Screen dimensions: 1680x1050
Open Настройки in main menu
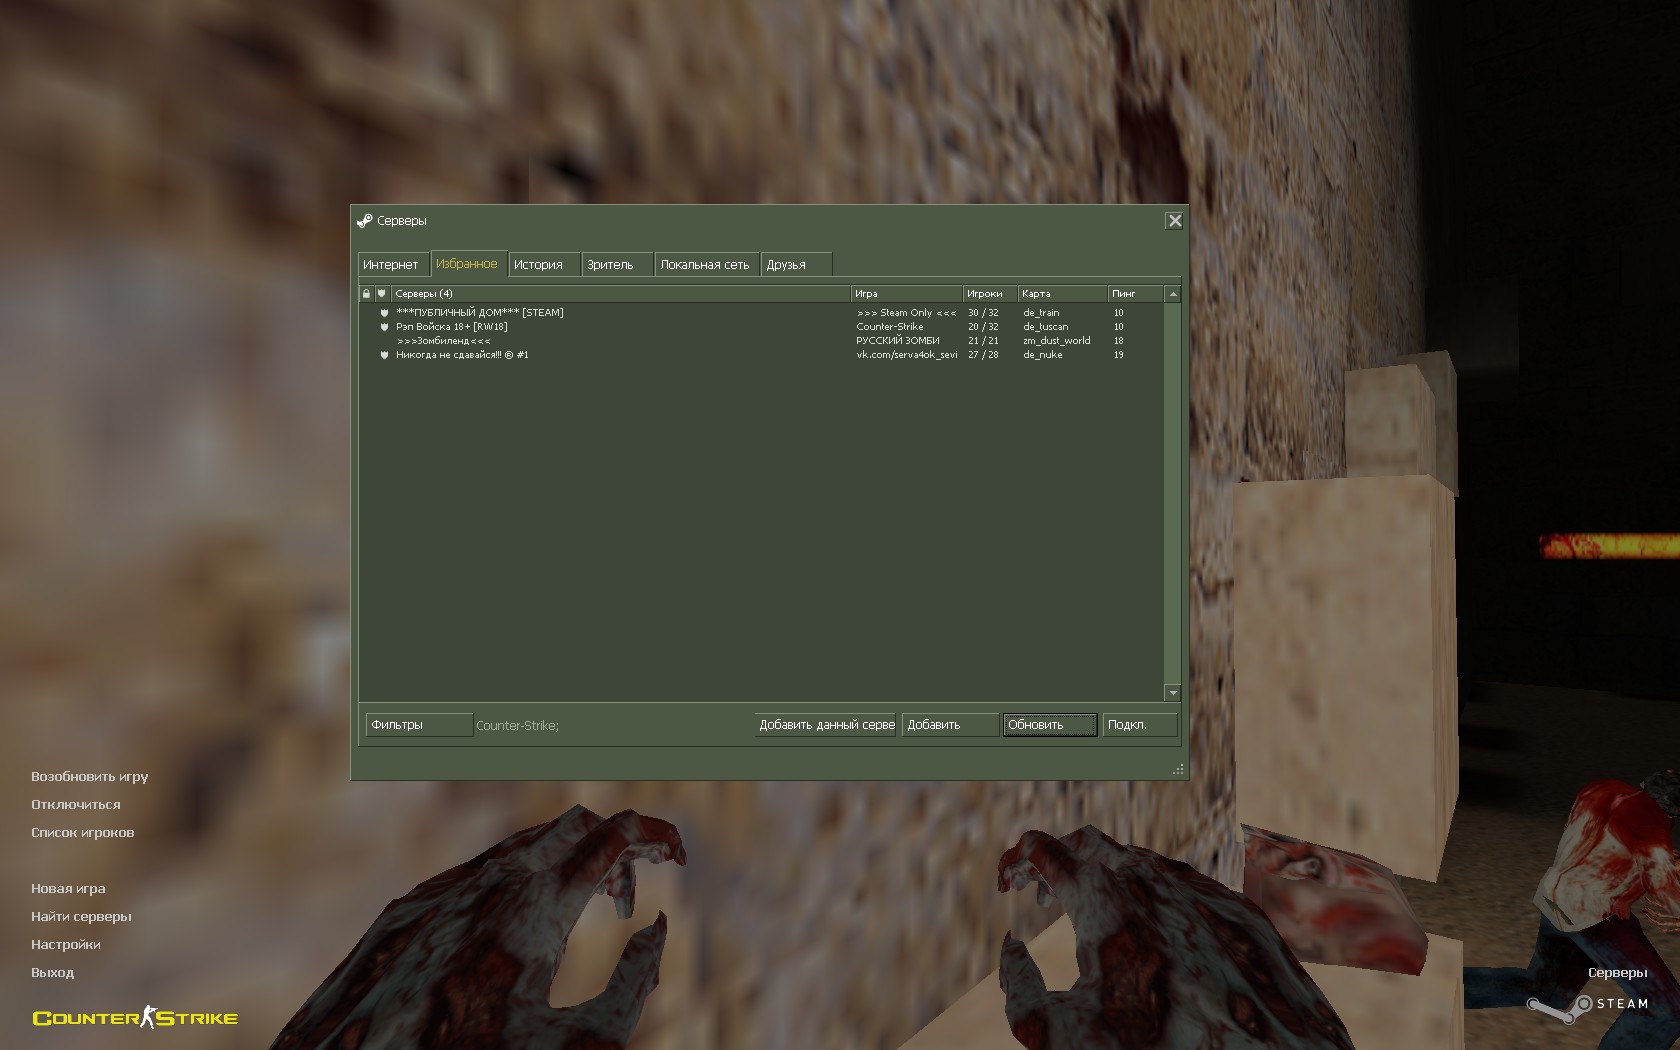pos(66,945)
